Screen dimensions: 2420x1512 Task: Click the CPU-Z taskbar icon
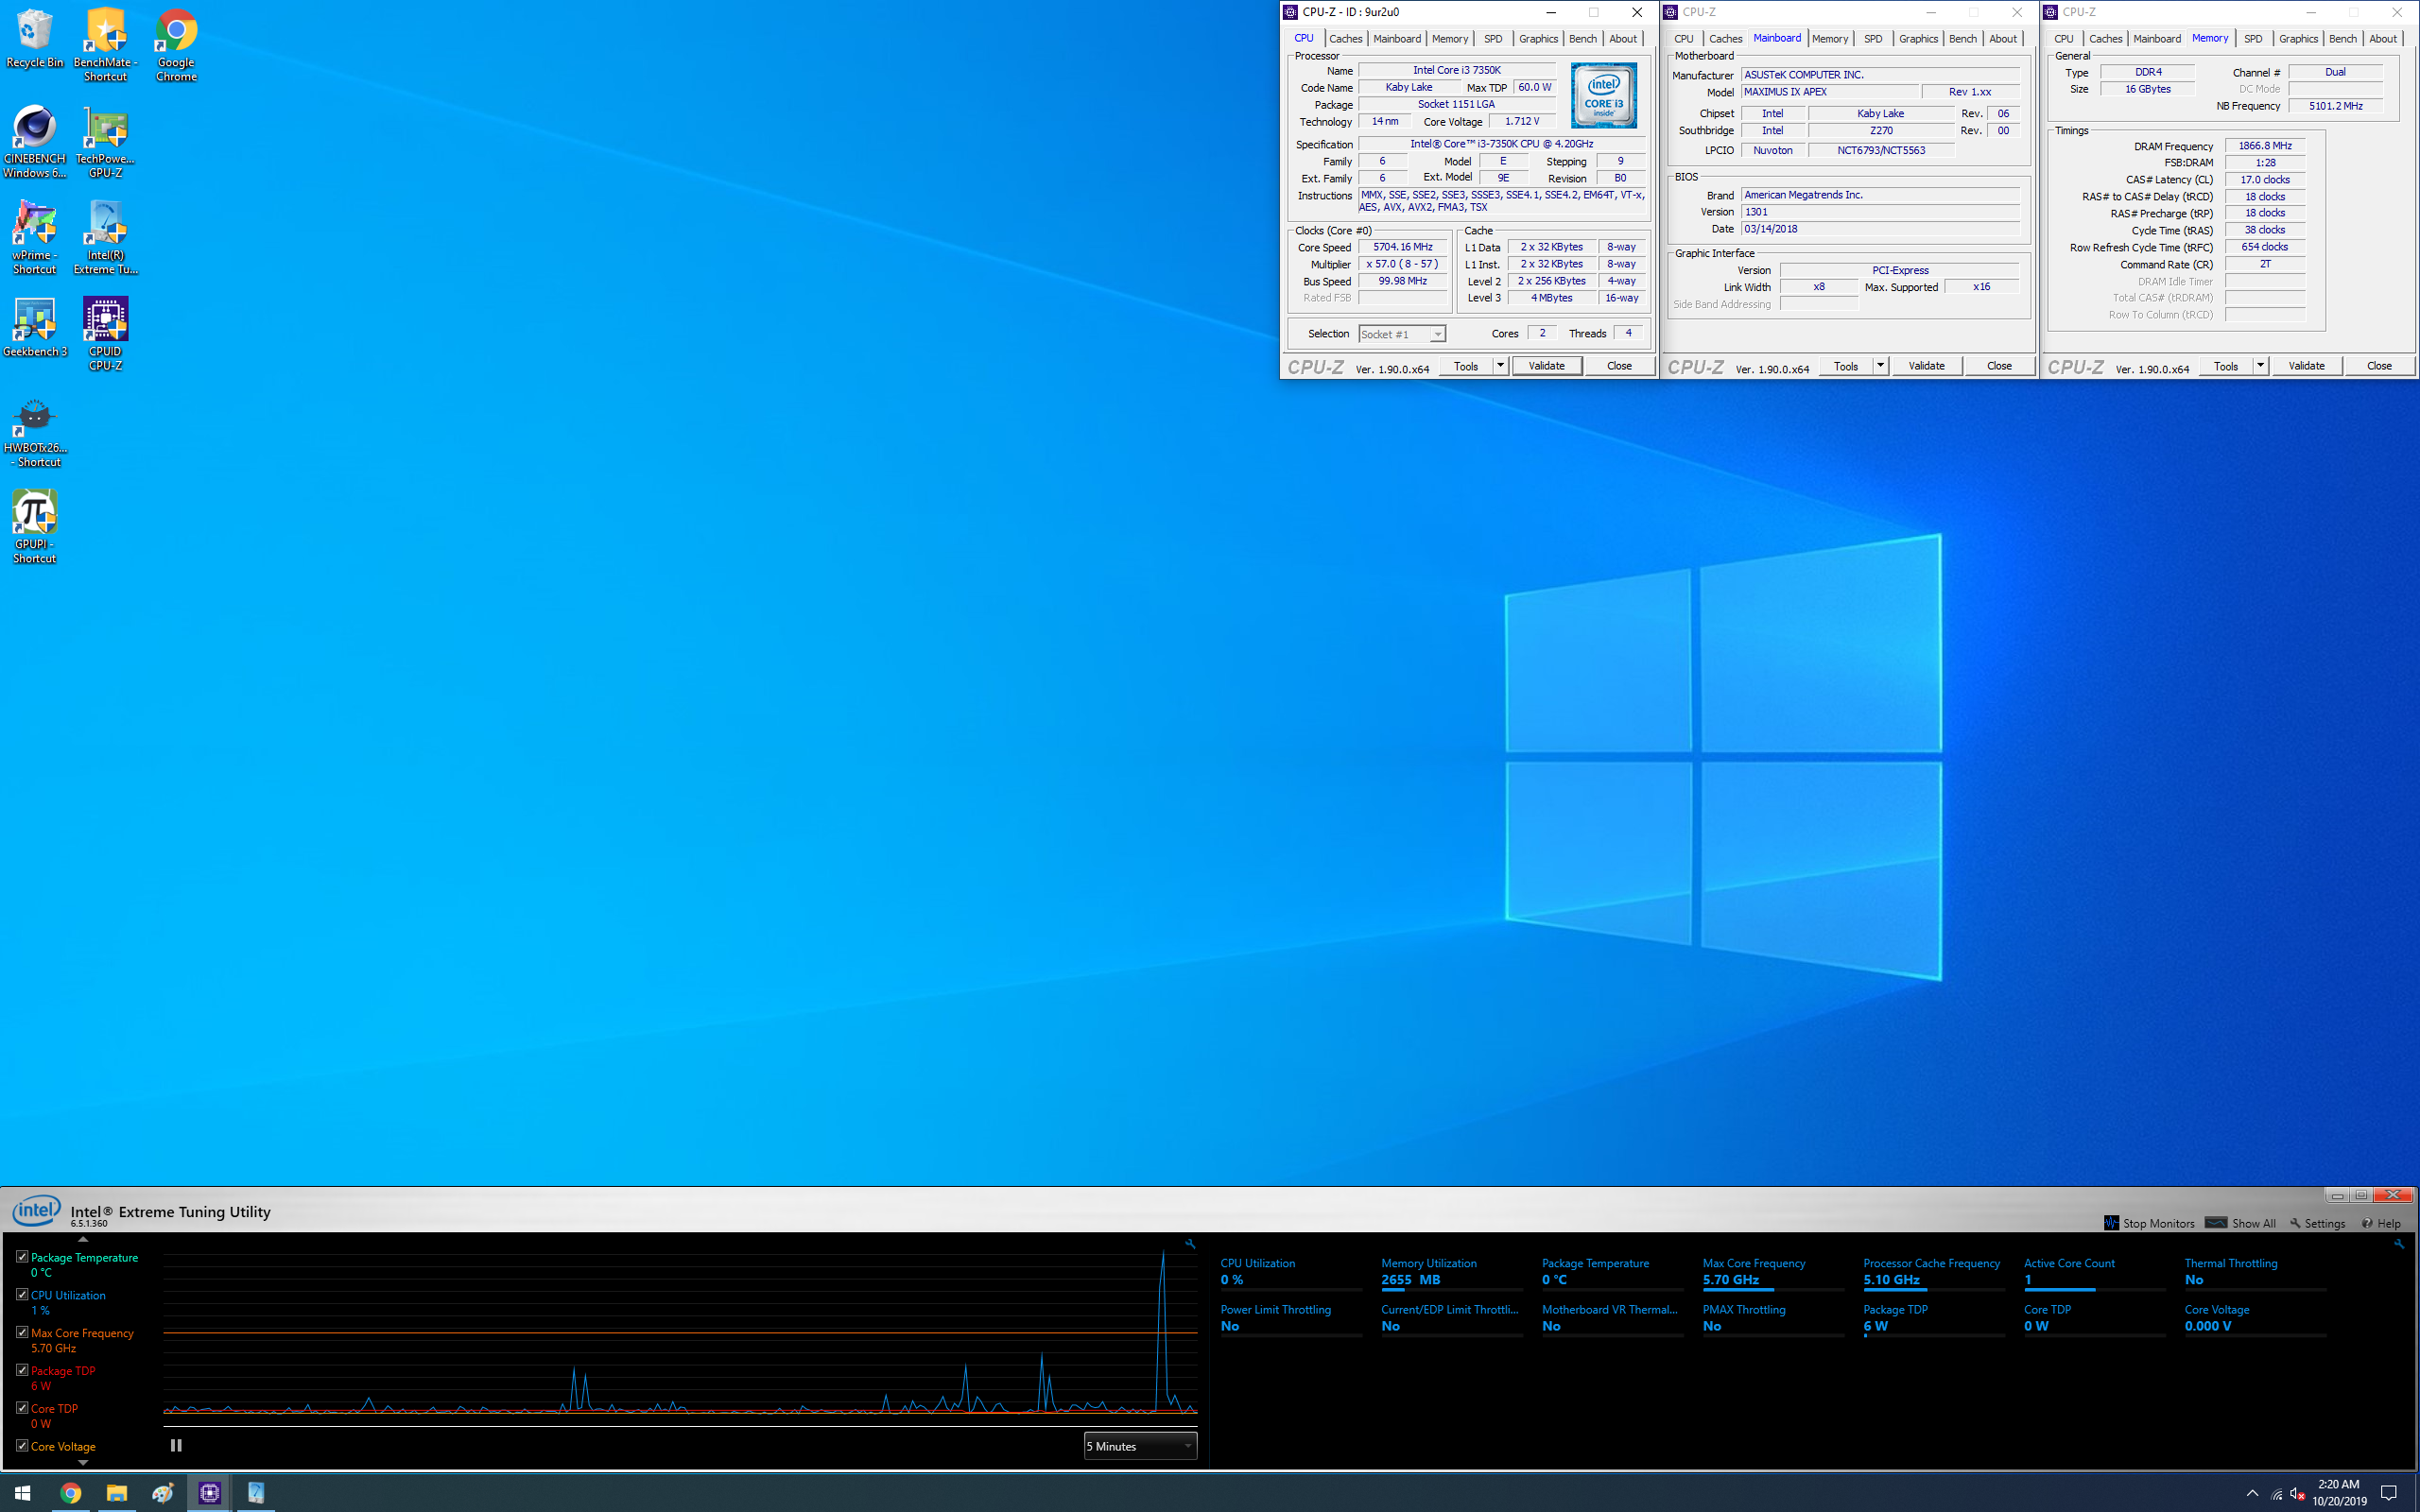coord(209,1493)
